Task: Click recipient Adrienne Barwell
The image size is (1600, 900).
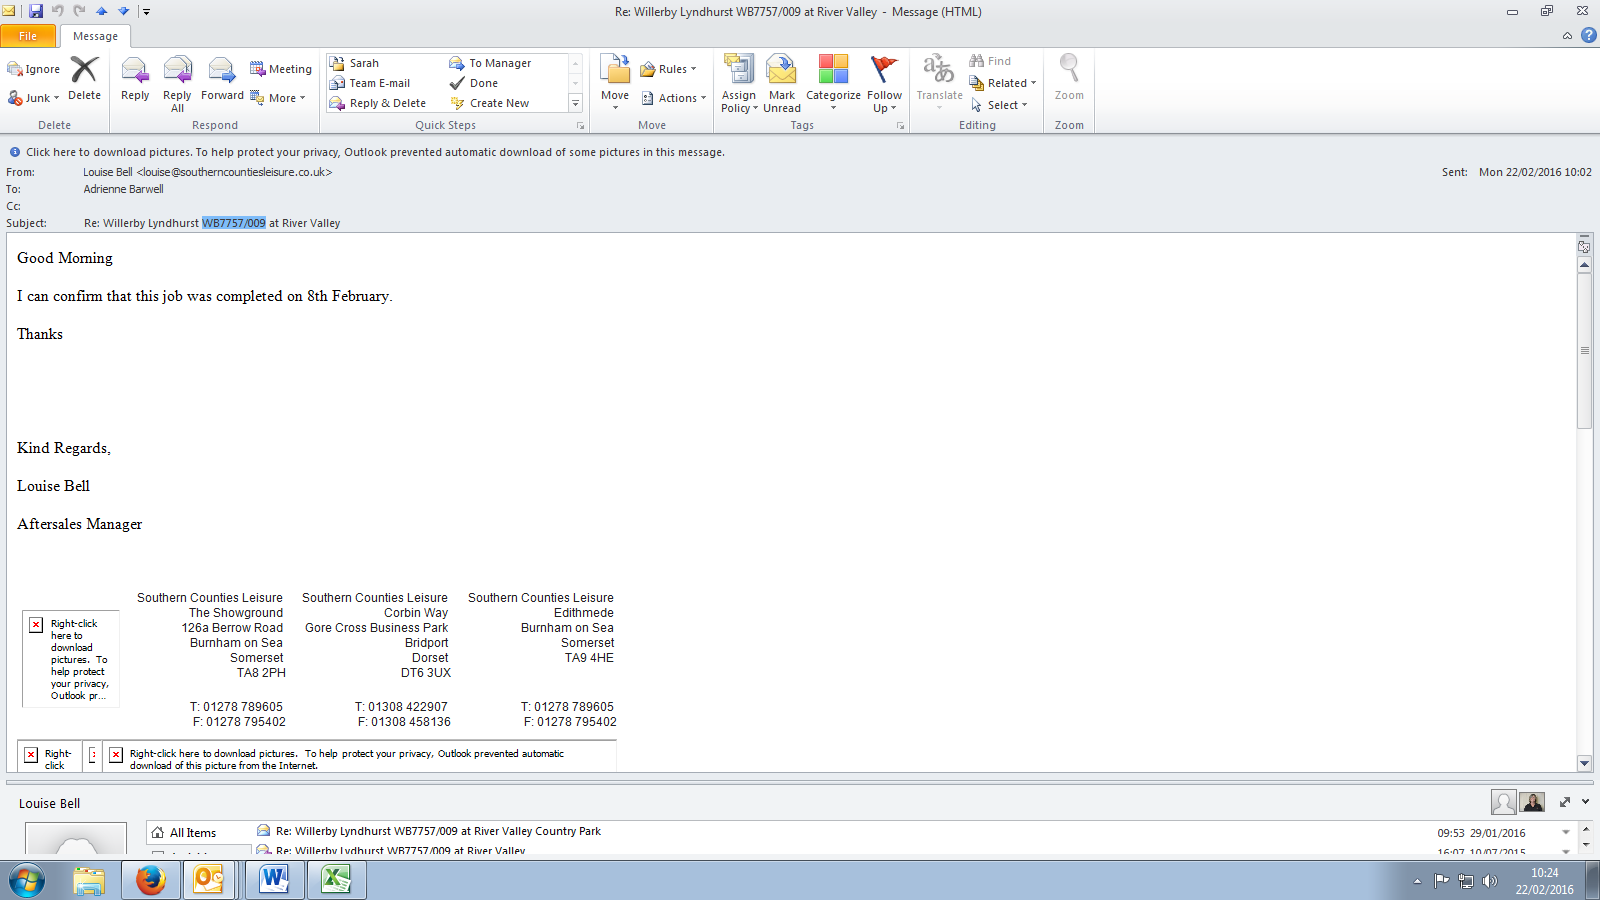Action: 123,189
